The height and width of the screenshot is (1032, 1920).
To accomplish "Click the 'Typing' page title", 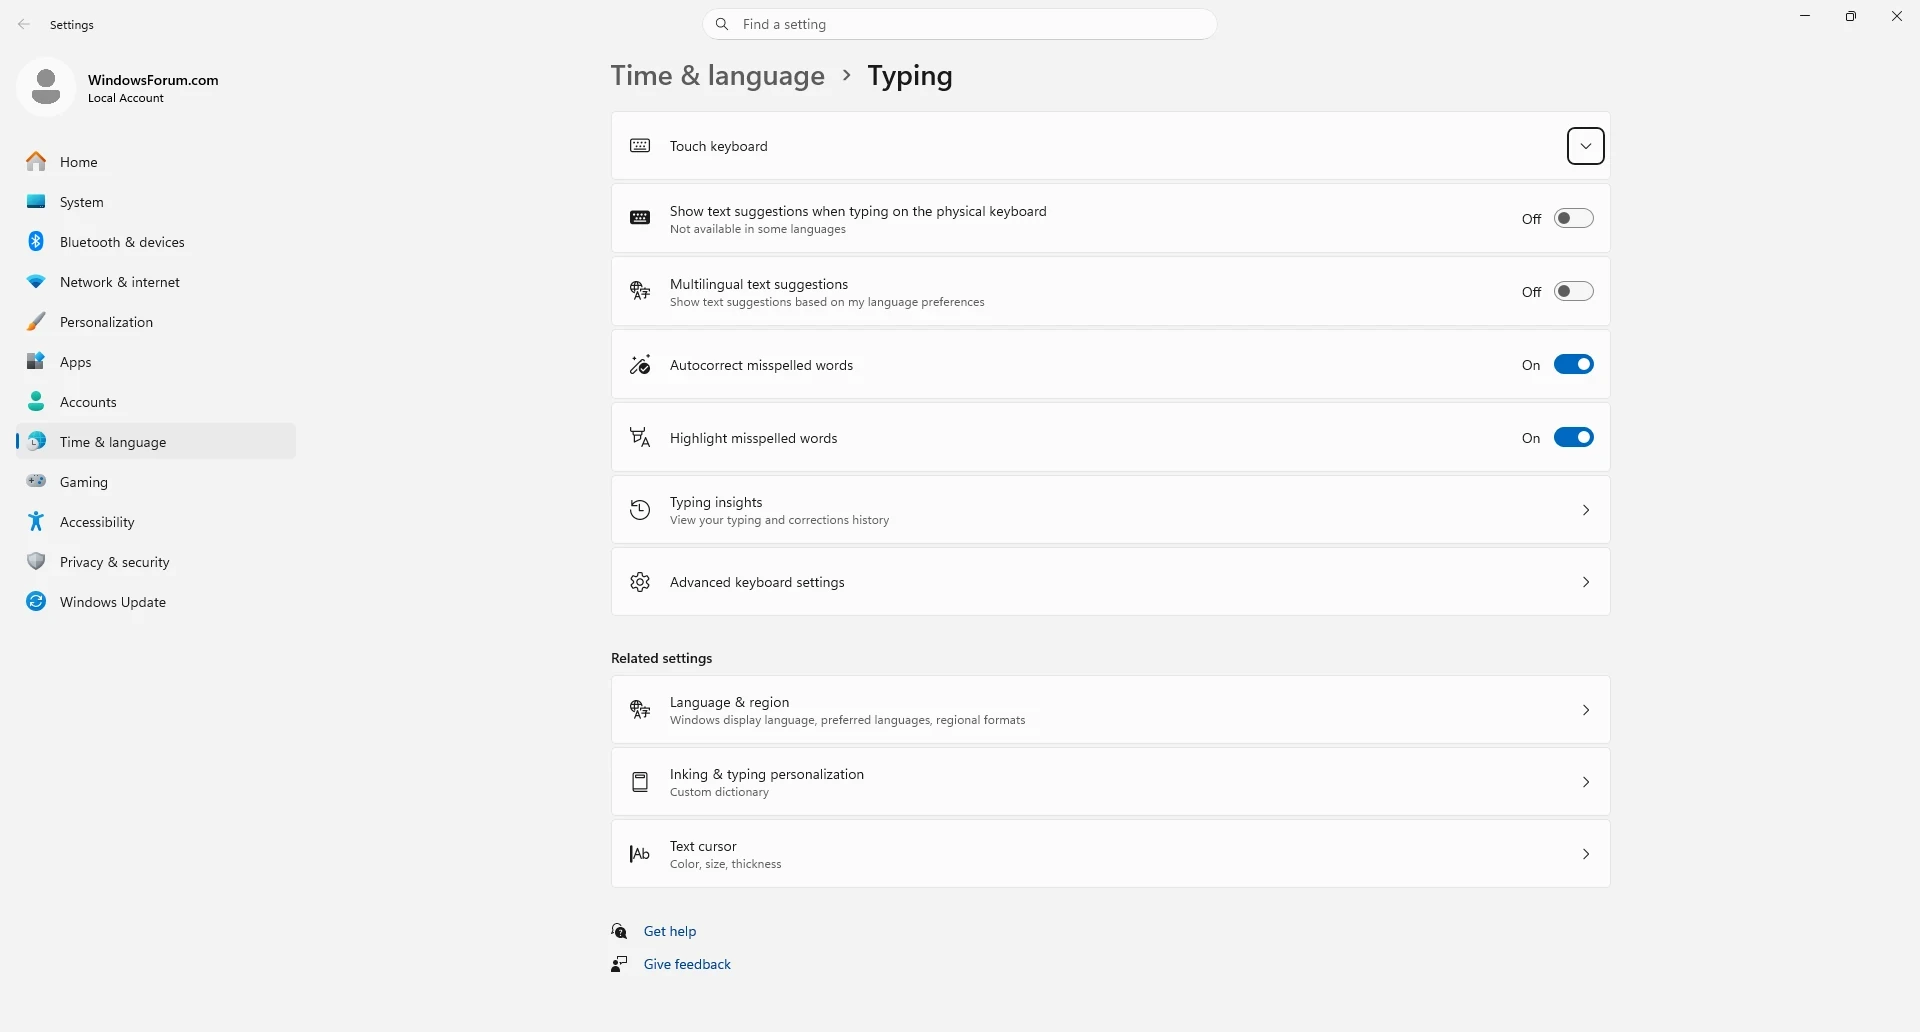I will pyautogui.click(x=910, y=76).
